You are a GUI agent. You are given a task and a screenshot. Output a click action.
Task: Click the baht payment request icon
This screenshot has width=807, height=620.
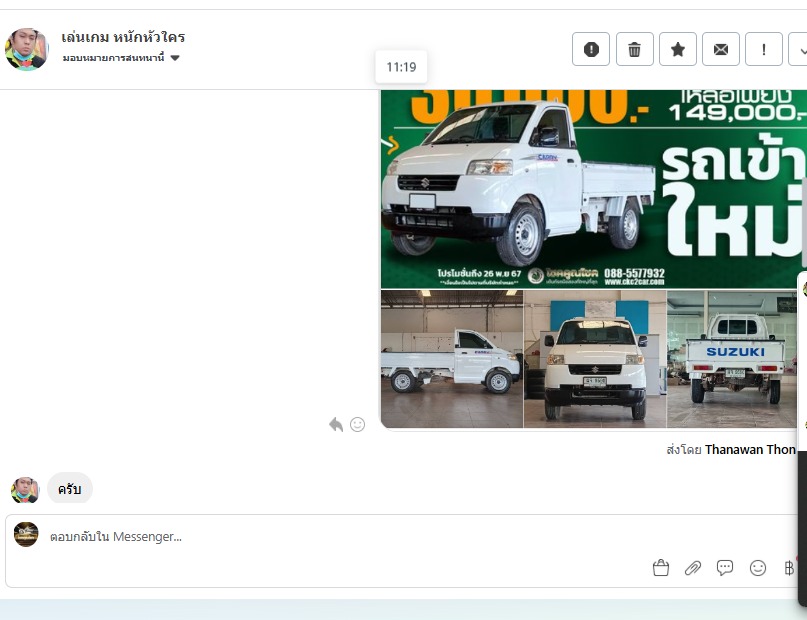(x=789, y=568)
